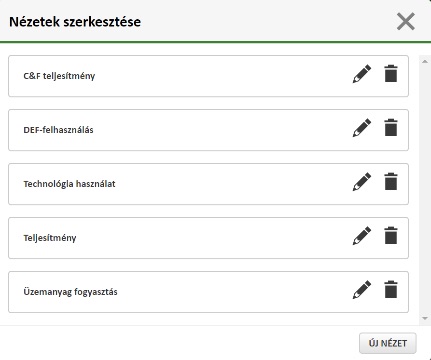Delete the Teljesítmény view via trash icon
The height and width of the screenshot is (360, 431).
[391, 236]
